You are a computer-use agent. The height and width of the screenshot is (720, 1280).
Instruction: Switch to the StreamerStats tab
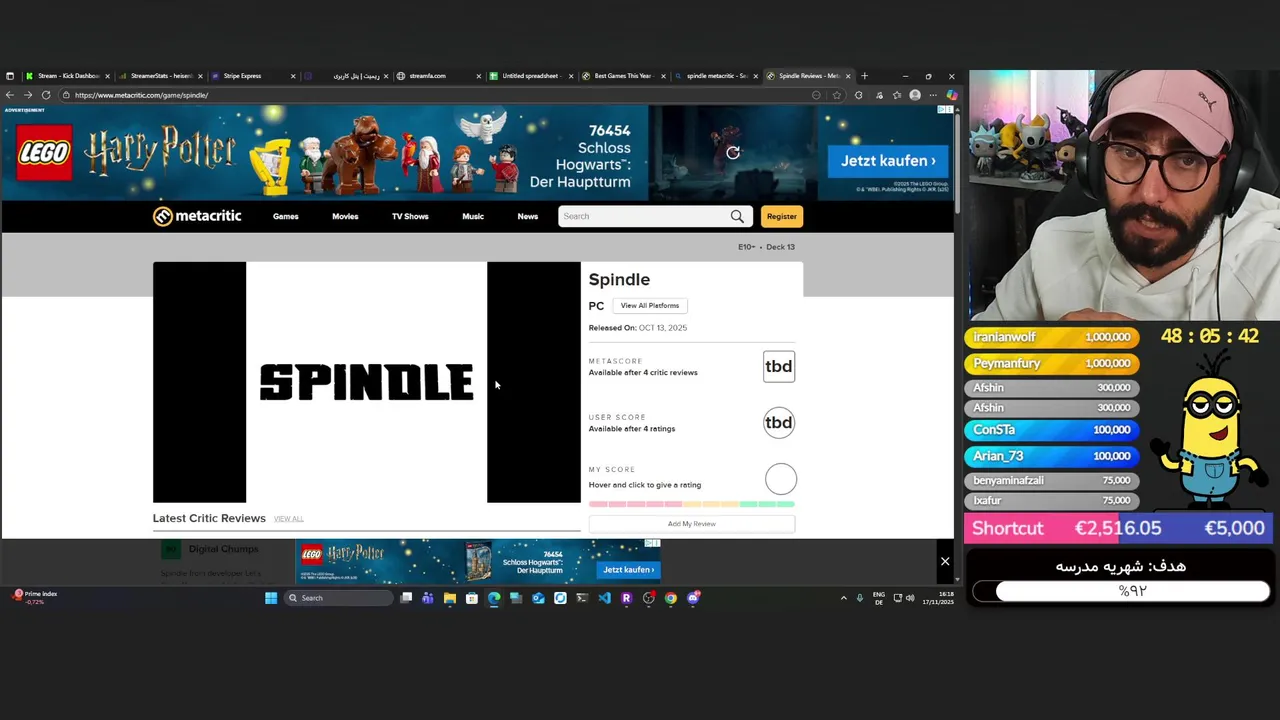[161, 76]
